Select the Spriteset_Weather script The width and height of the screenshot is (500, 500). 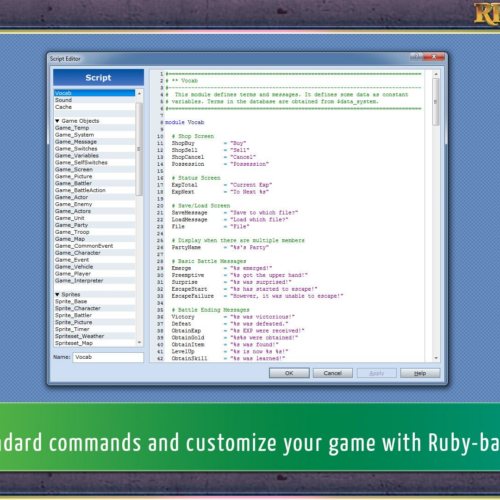[95, 336]
